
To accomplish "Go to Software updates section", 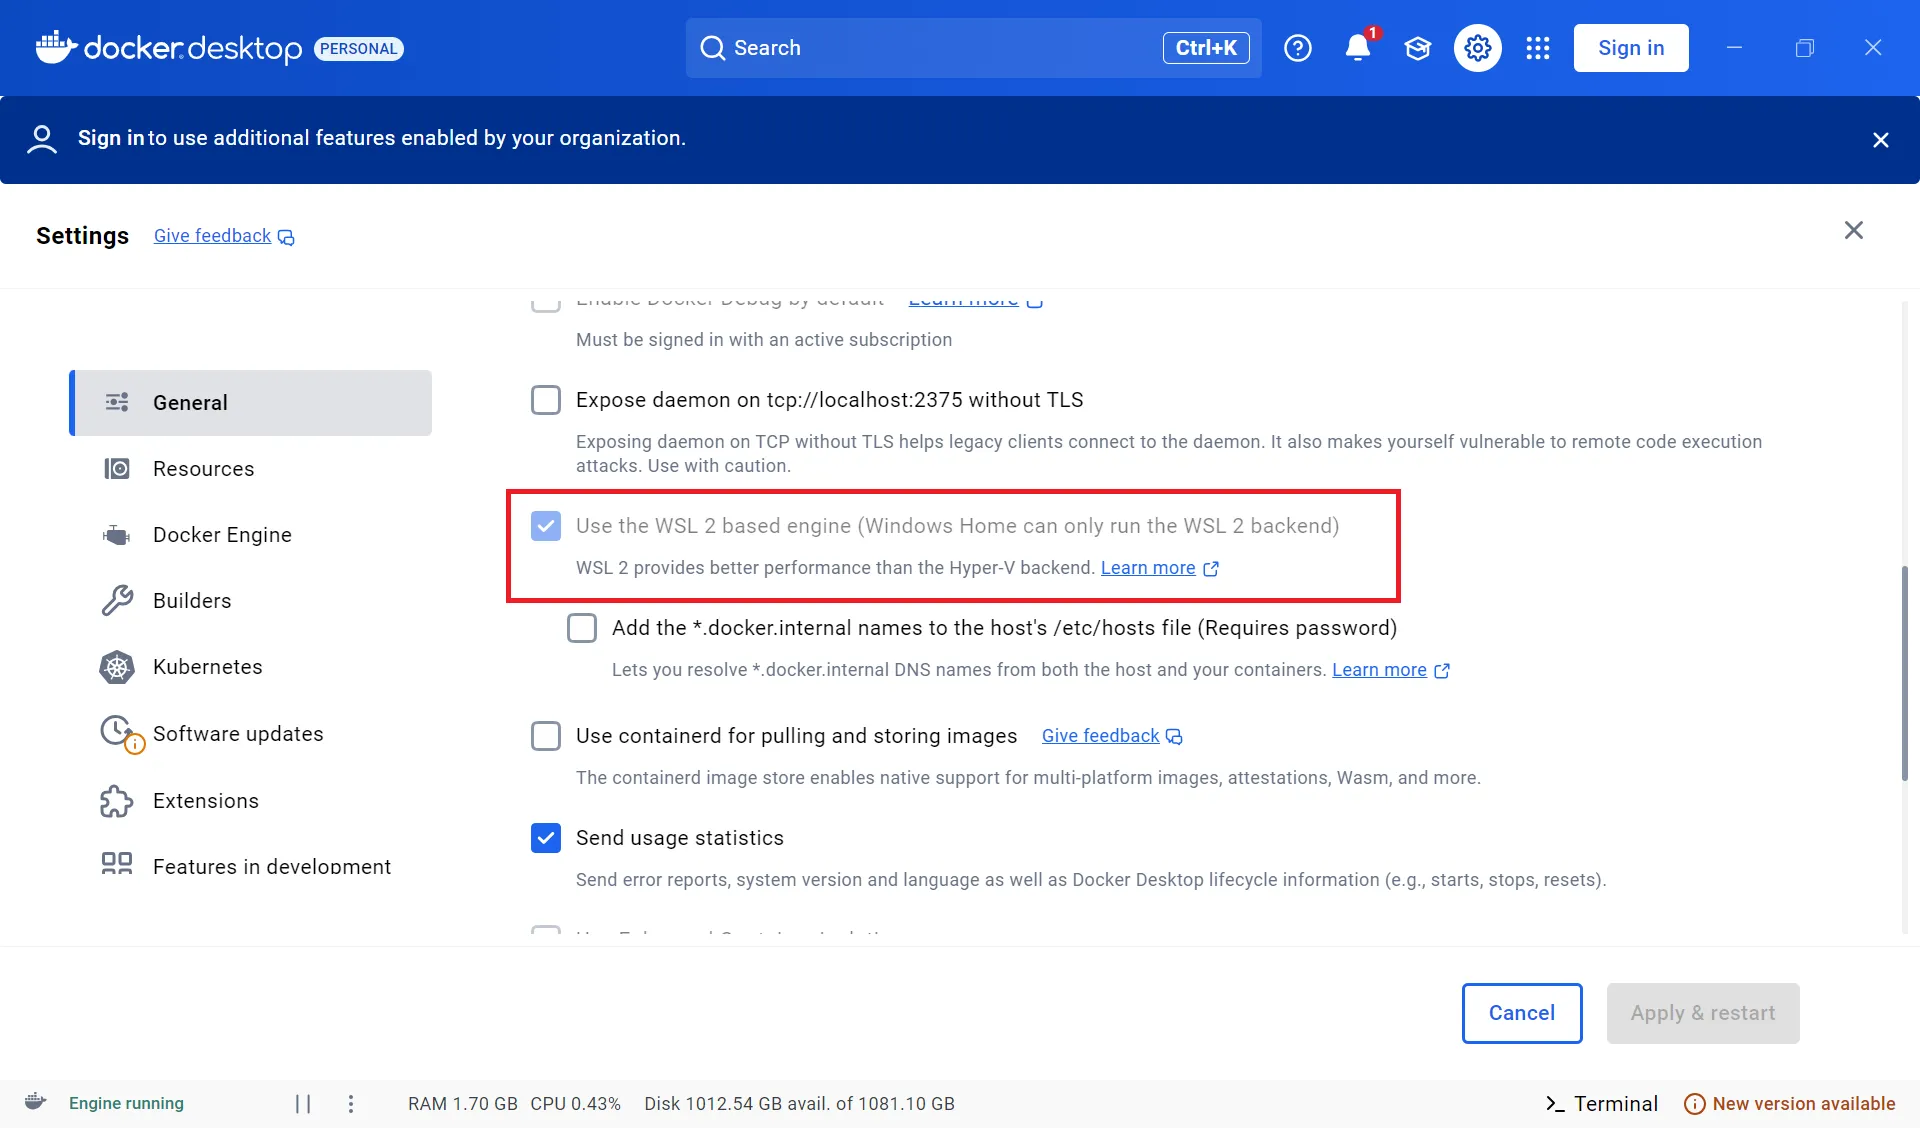I will [x=237, y=734].
